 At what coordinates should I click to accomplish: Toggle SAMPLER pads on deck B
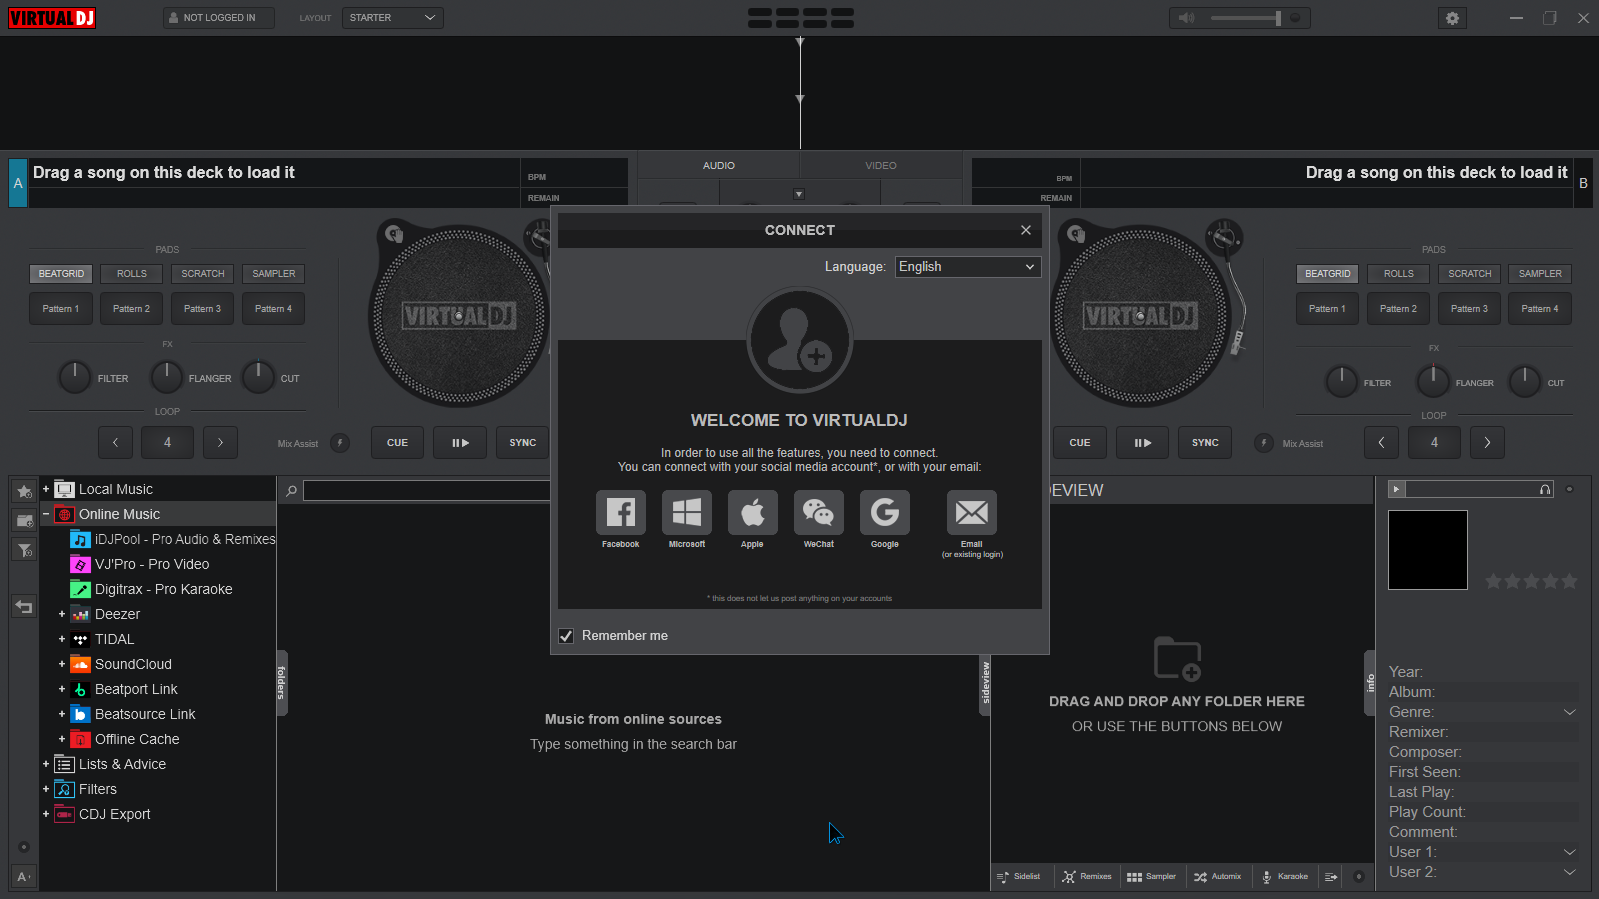click(x=1541, y=274)
